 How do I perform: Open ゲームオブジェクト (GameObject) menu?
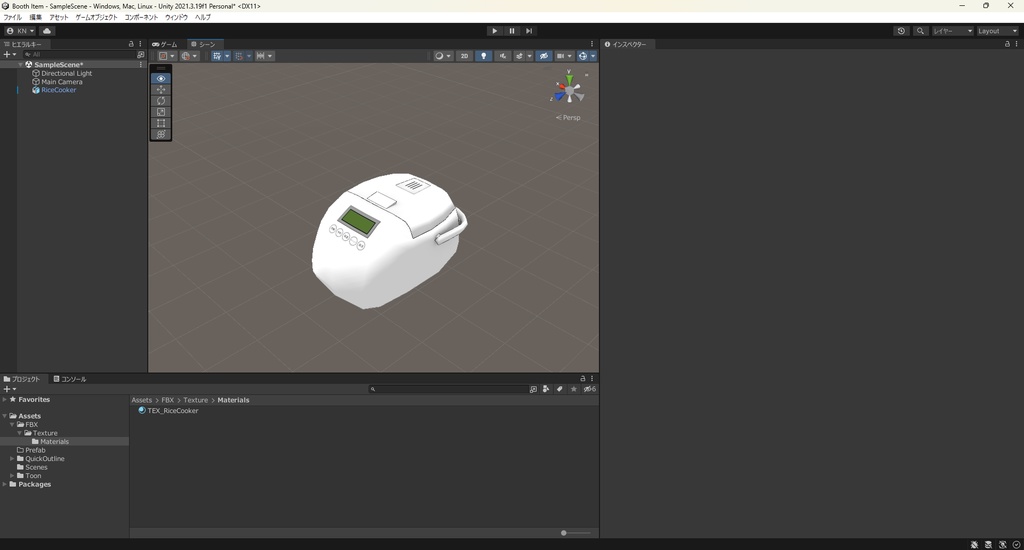pyautogui.click(x=97, y=17)
